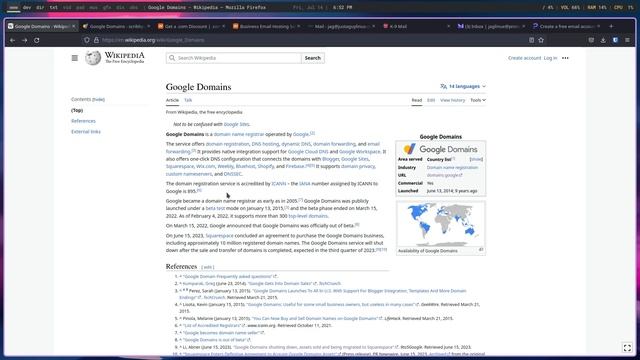Toggle reader view in the address bar

[x=531, y=40]
